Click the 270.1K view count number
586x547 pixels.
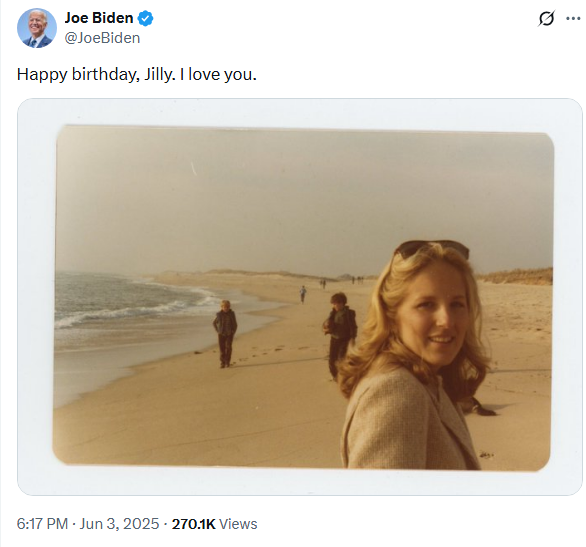pos(193,524)
